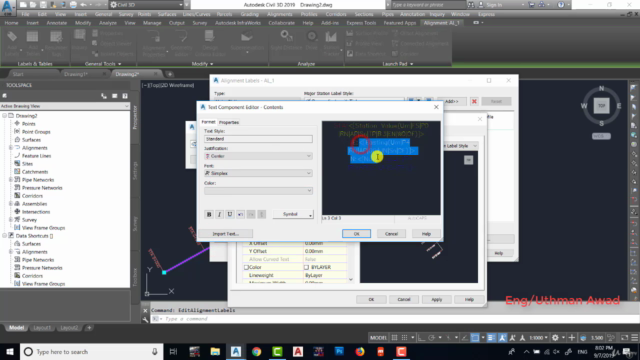Open the Symbol dropdown button
Image resolution: width=640 pixels, height=360 pixels.
pos(293,214)
